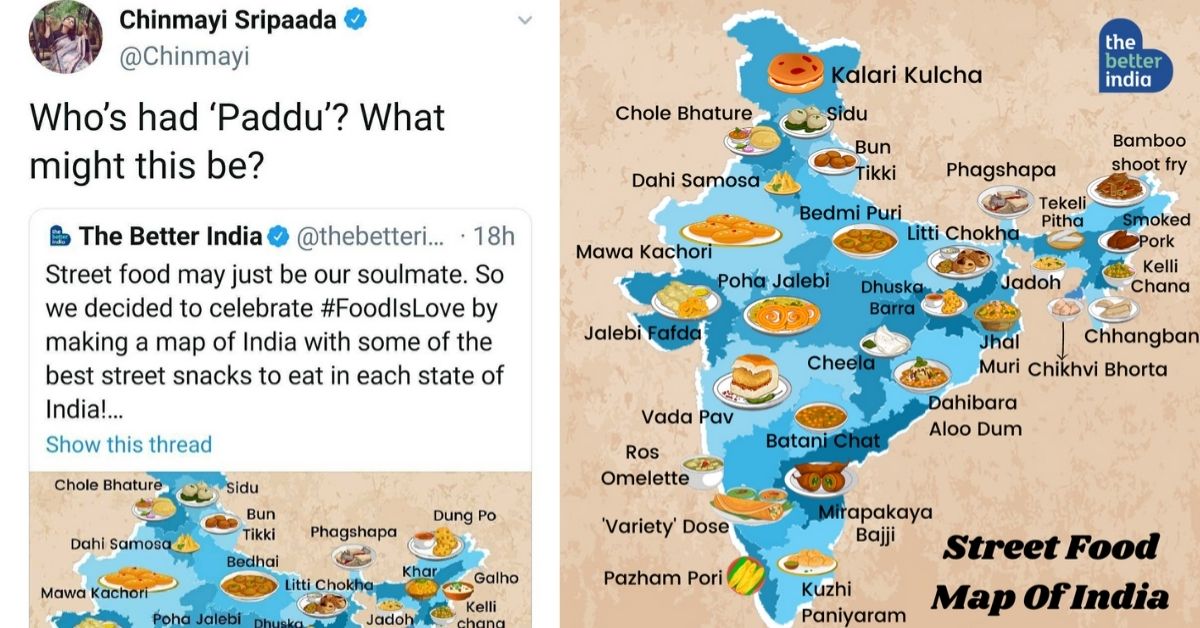Image resolution: width=1200 pixels, height=628 pixels.
Task: Open Chinmayi Sripaada's profile picture
Action: tap(65, 37)
